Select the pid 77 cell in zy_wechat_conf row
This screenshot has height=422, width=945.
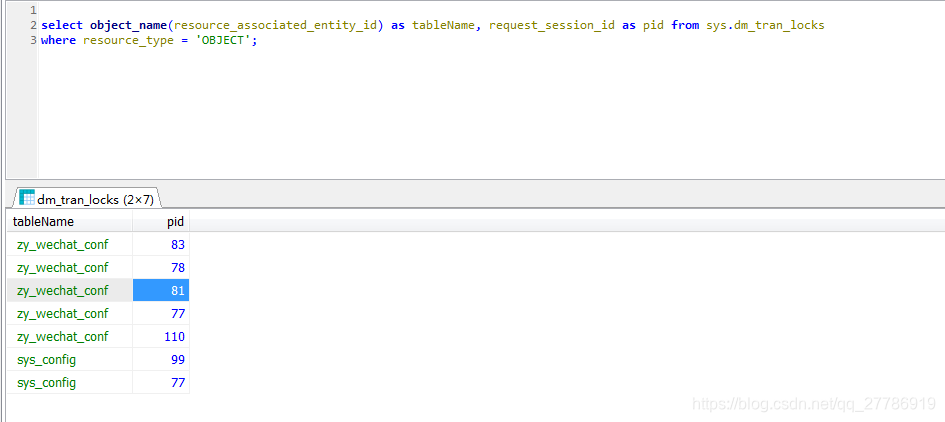pyautogui.click(x=161, y=313)
